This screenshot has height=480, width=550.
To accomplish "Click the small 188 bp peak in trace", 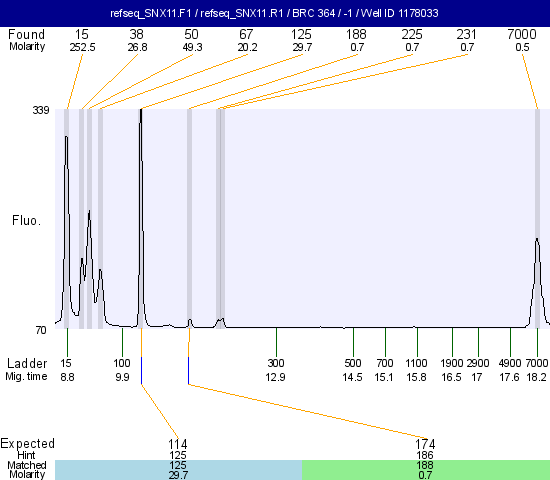I will pyautogui.click(x=190, y=323).
